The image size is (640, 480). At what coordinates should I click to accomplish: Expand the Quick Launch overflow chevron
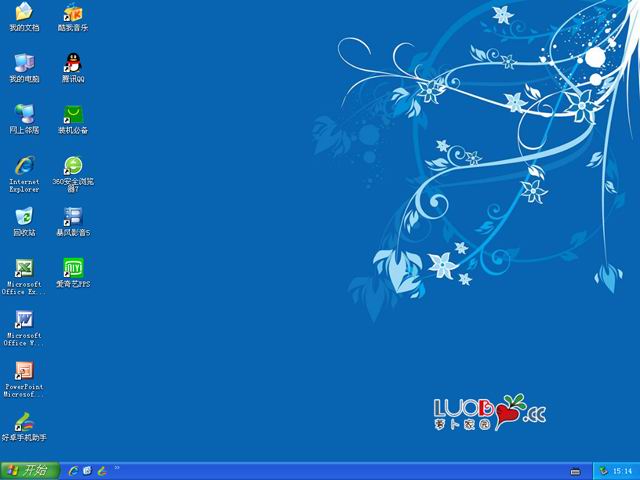click(117, 468)
